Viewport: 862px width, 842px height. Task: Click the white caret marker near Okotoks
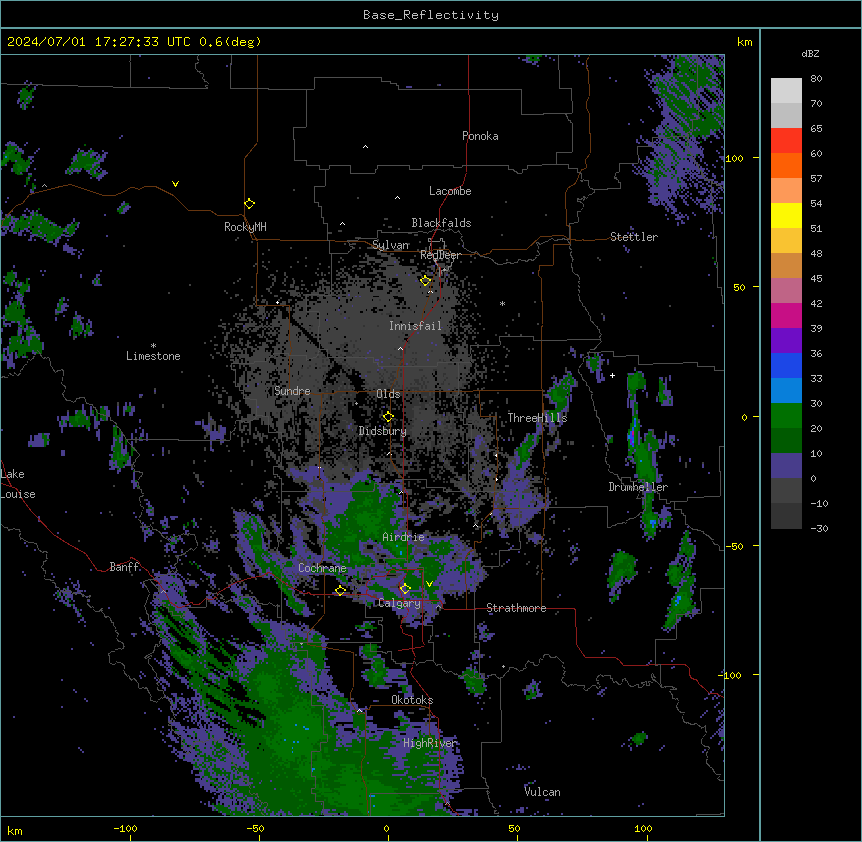pos(360,710)
